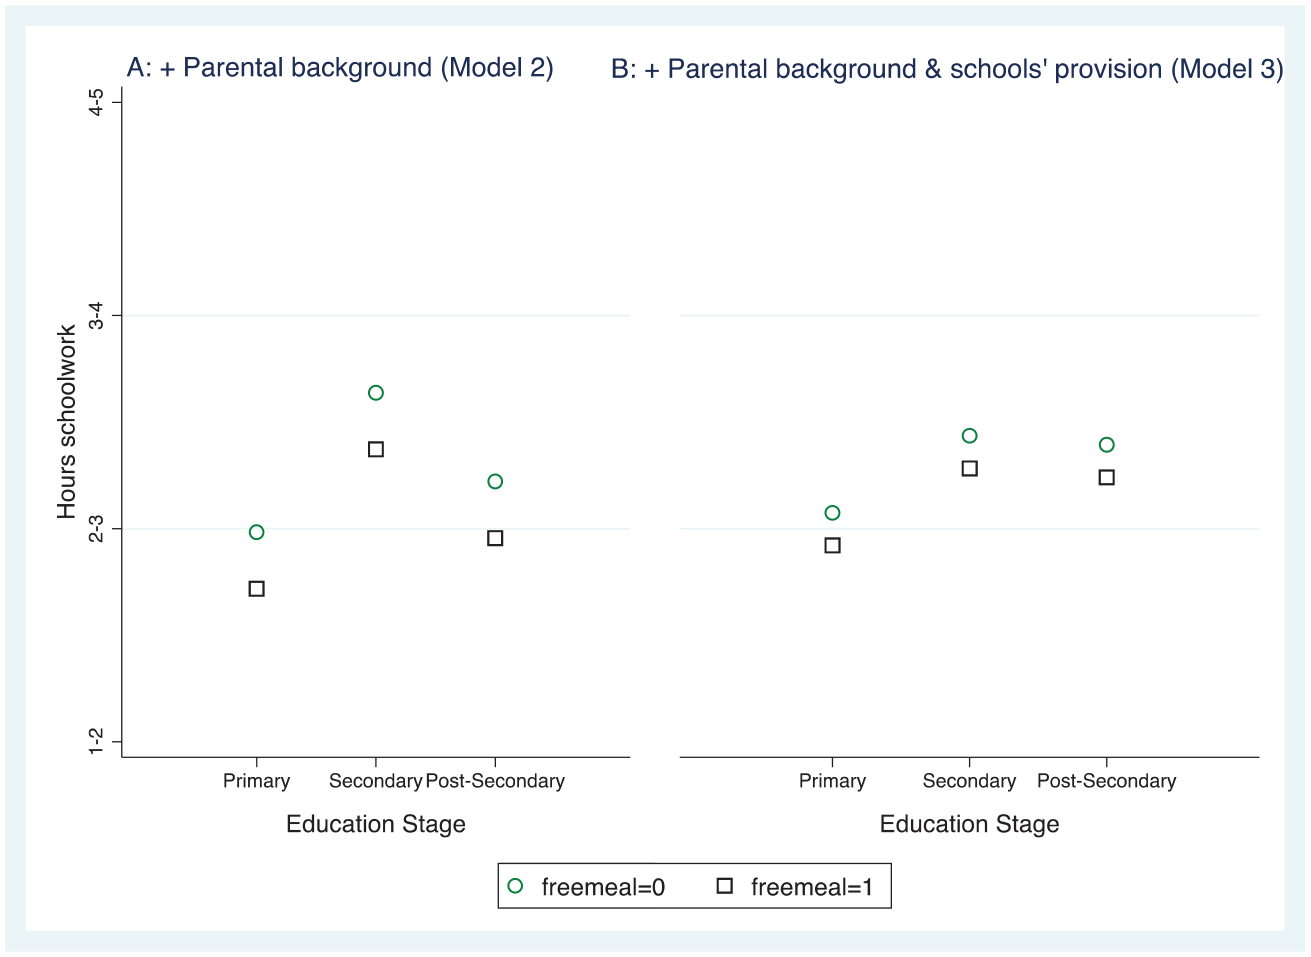Screen dimensions: 1311x957
Task: Select Panel A Post-Secondary circle marker
Action: pos(495,482)
